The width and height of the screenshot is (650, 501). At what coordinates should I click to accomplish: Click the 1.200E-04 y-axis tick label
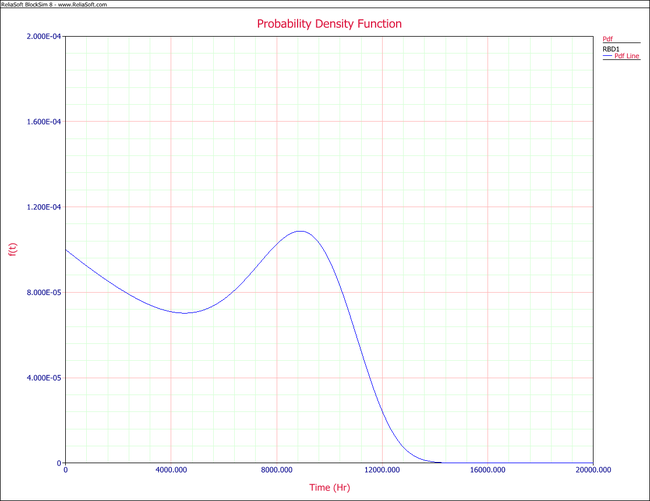pyautogui.click(x=42, y=207)
